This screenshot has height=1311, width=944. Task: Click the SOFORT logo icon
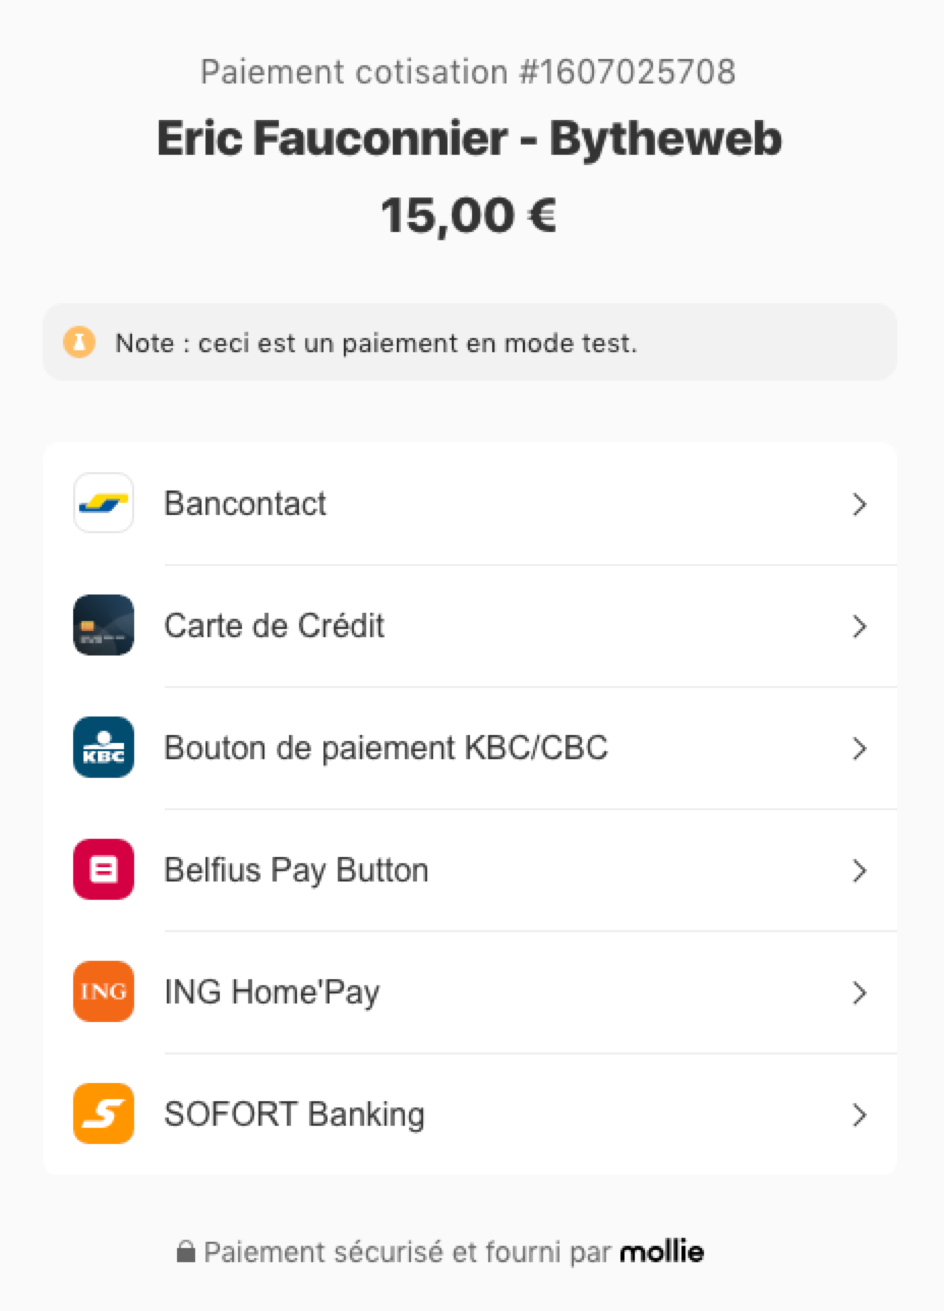point(103,1113)
